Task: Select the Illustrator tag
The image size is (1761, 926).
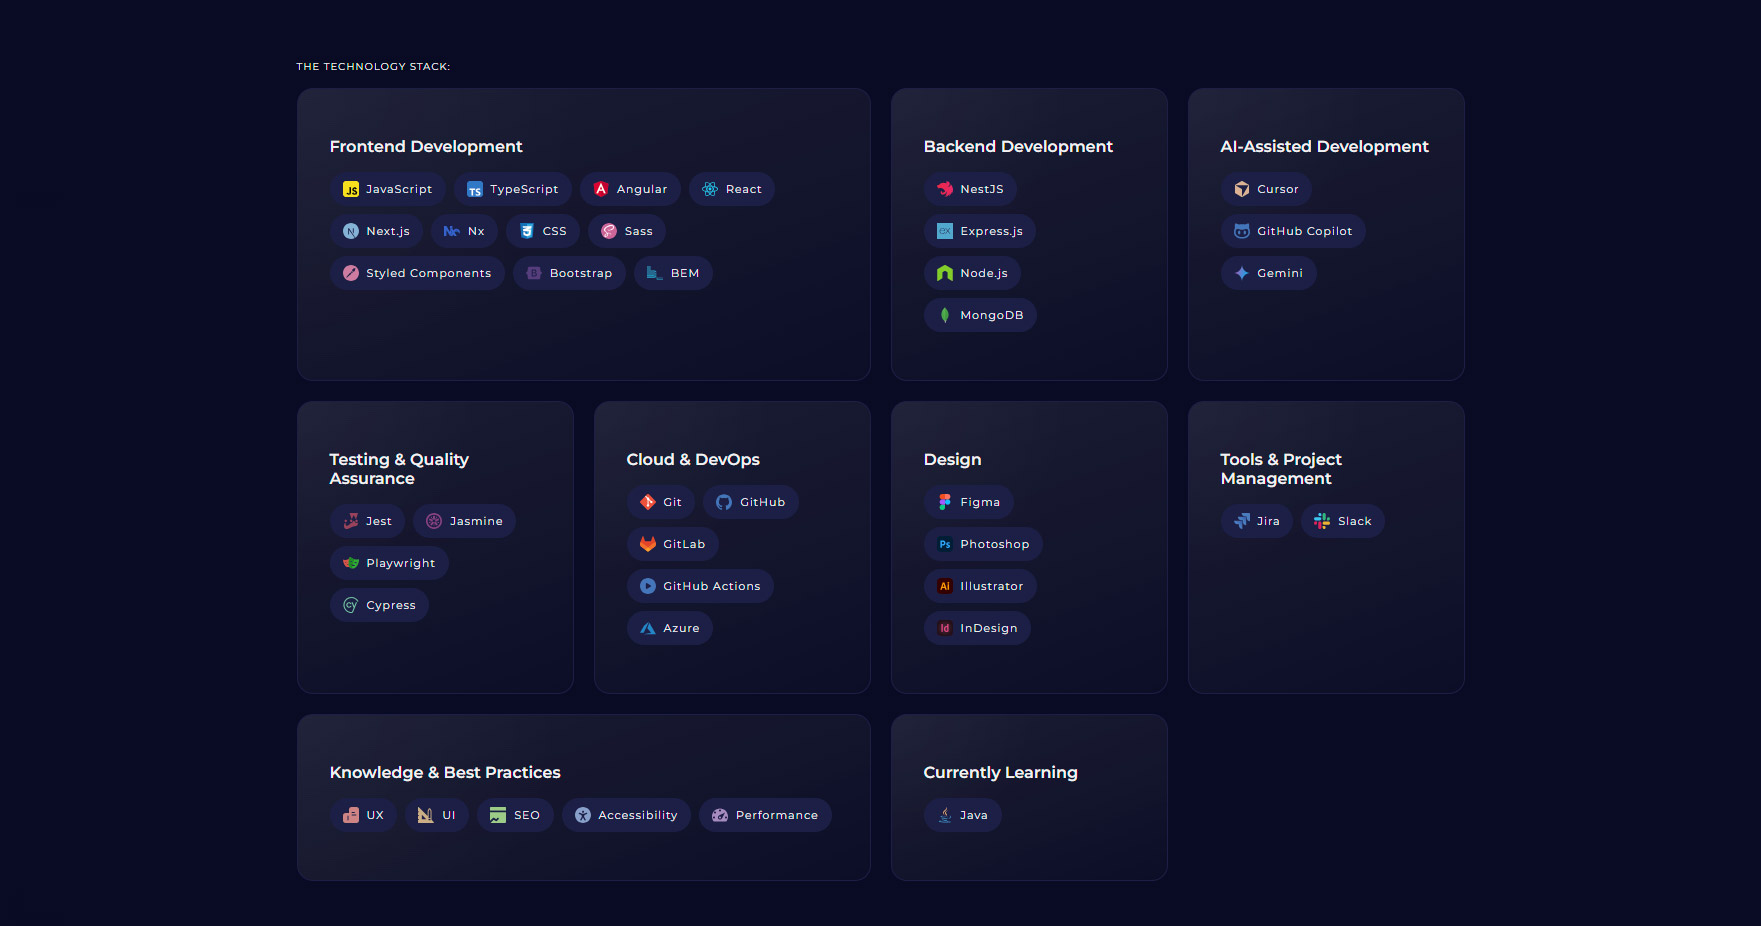Action: pos(980,586)
